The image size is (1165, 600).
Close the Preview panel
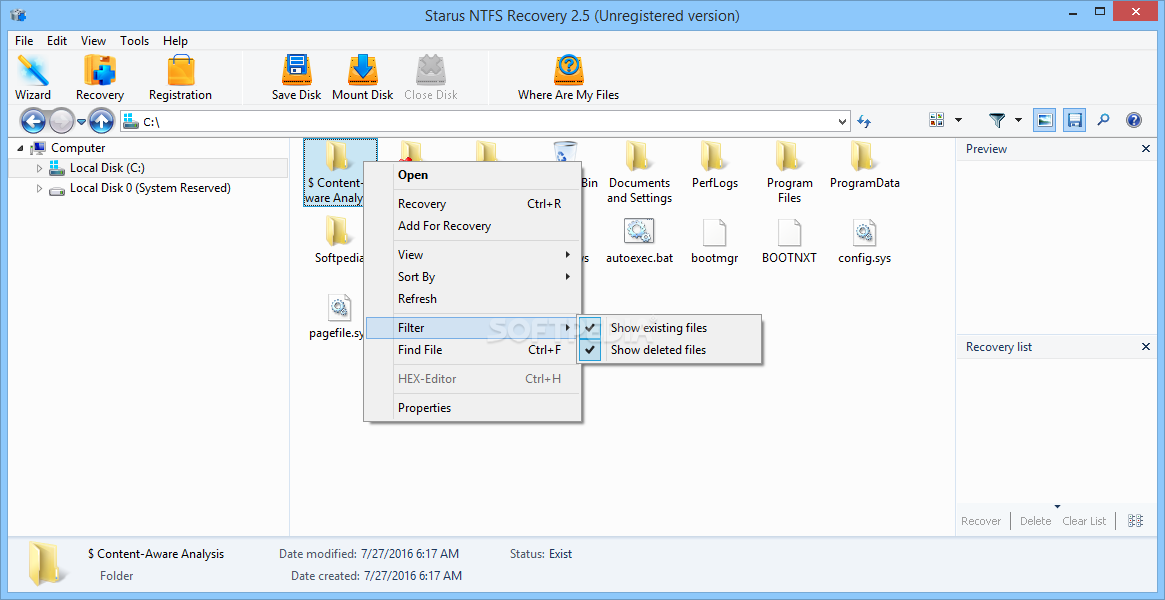(1146, 149)
